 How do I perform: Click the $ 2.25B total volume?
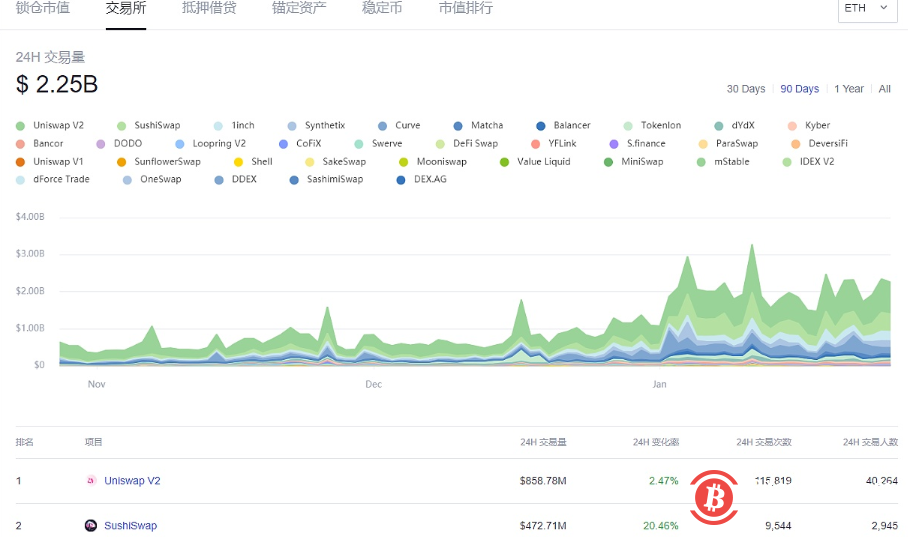[x=57, y=85]
